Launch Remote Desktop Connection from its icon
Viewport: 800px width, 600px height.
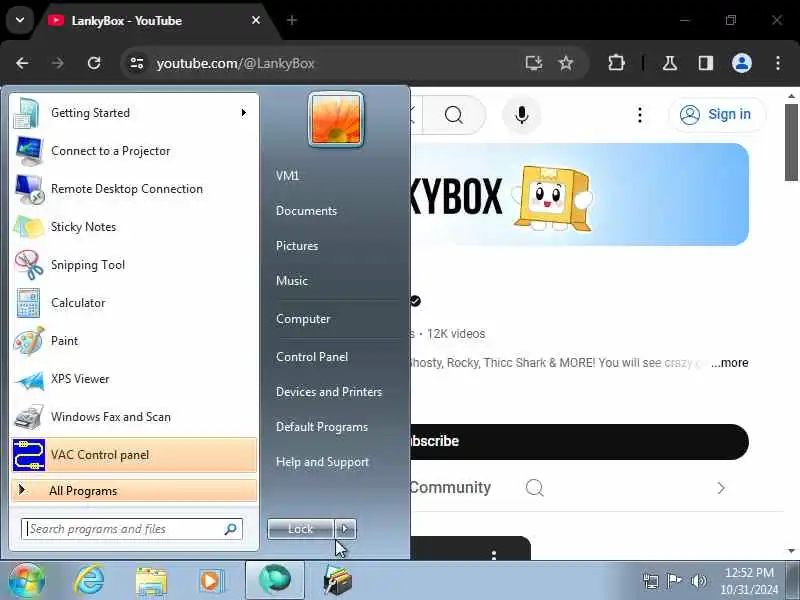(29, 189)
